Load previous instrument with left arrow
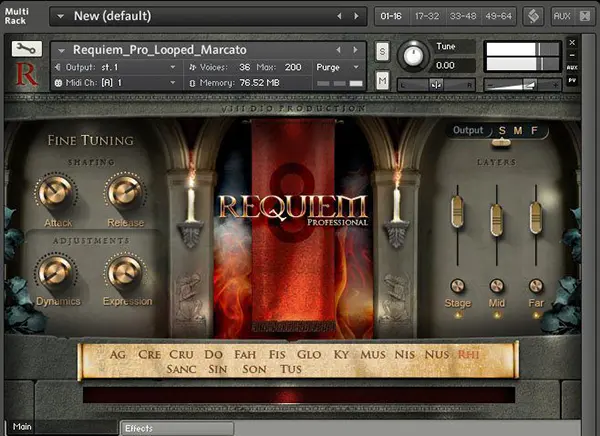This screenshot has height=436, width=600. coord(338,50)
